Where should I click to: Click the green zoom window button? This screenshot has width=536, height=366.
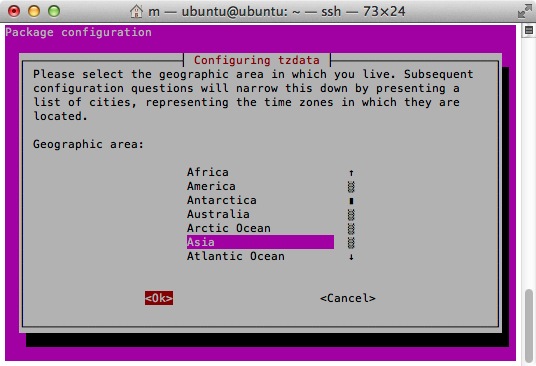(54, 11)
